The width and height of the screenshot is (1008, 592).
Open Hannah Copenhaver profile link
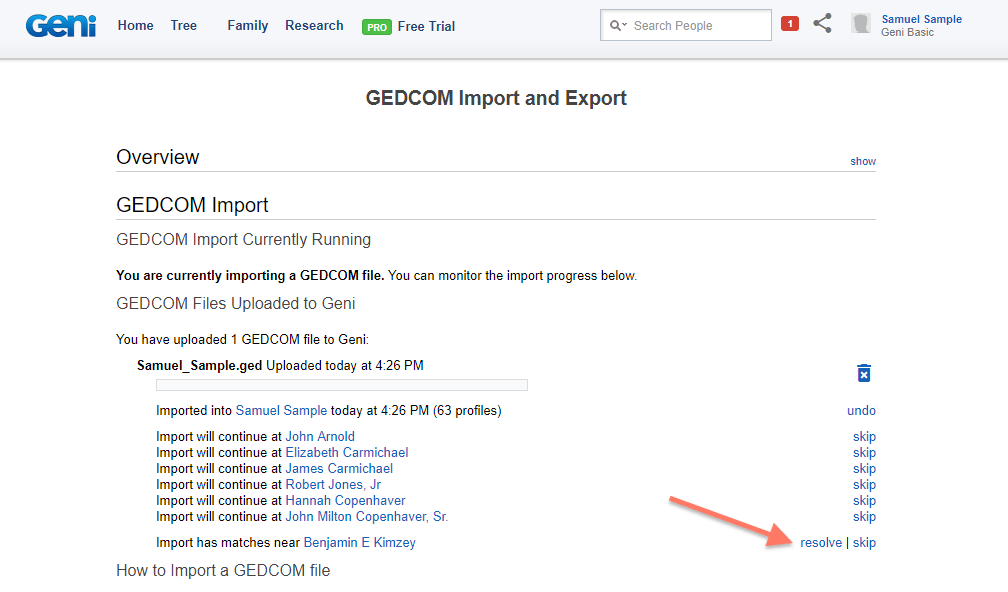coord(345,501)
